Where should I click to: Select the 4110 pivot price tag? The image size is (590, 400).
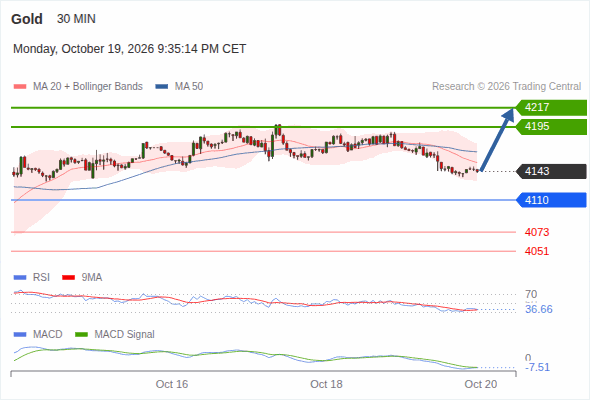(551, 200)
